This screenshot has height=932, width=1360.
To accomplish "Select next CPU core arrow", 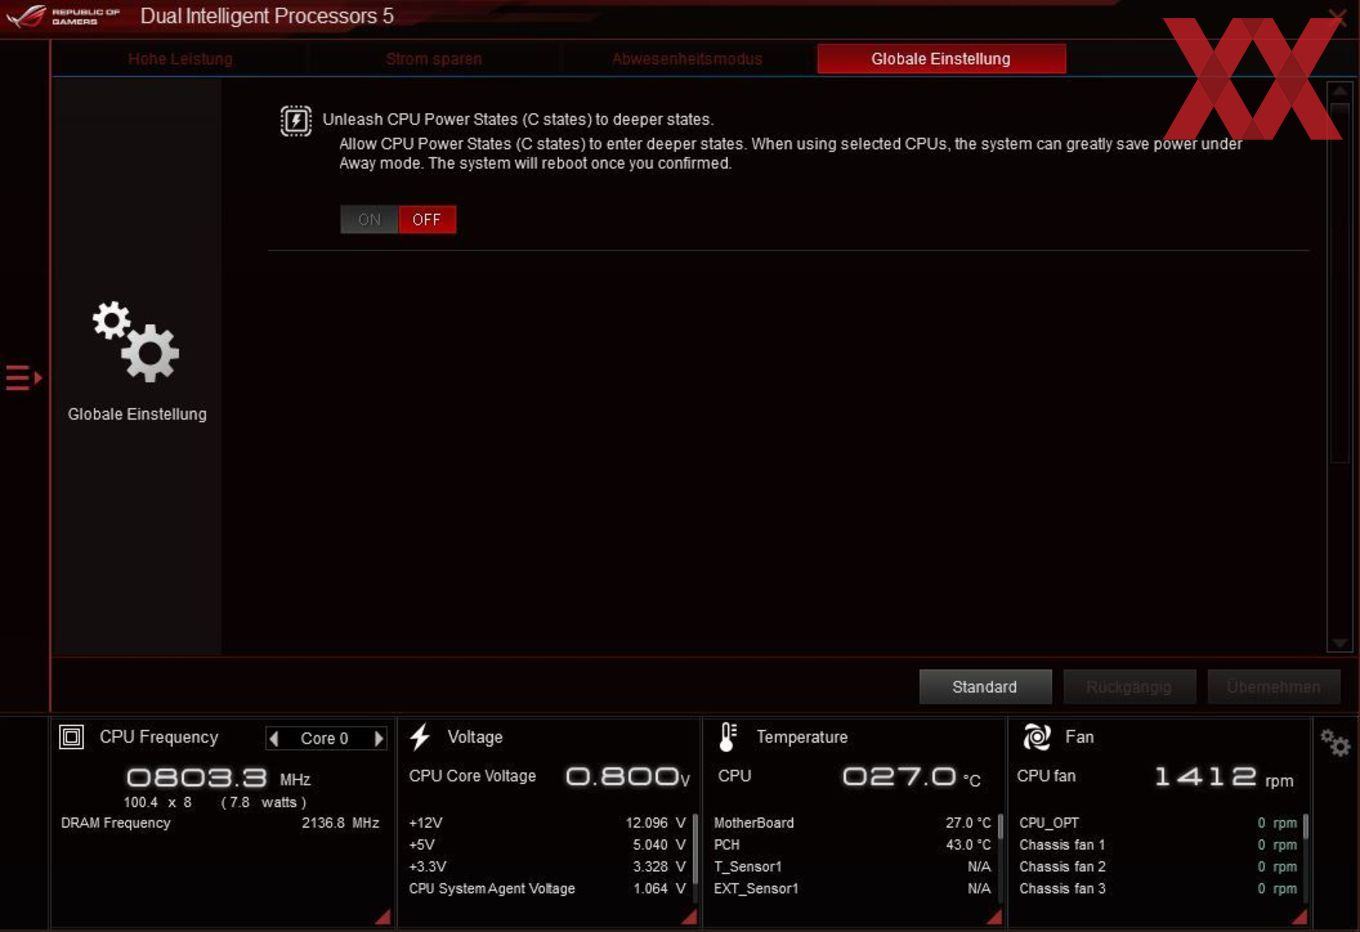I will 378,738.
